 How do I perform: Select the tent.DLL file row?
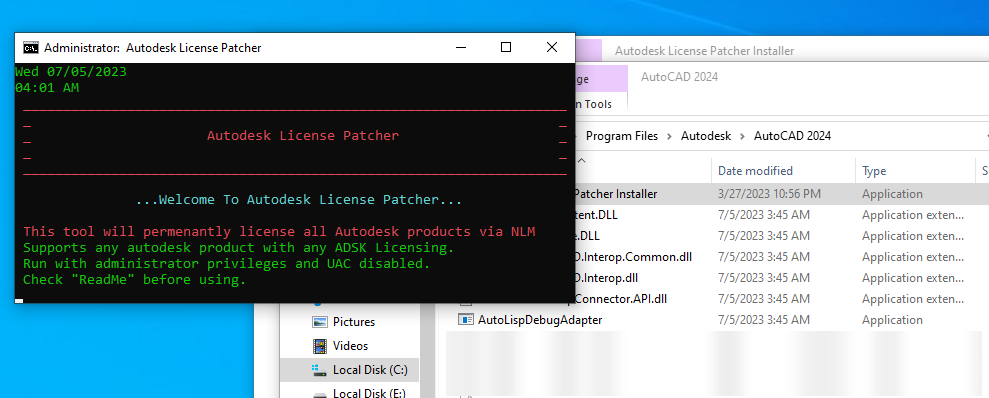(781, 214)
